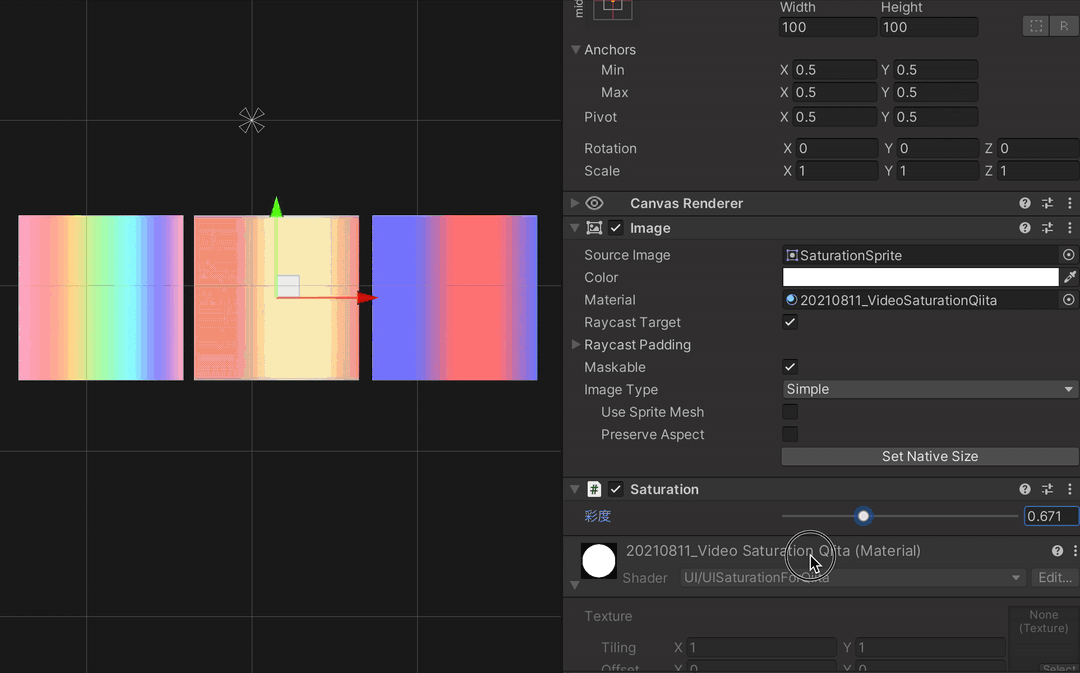
Task: Disable the Maskable checkbox
Action: tap(790, 366)
